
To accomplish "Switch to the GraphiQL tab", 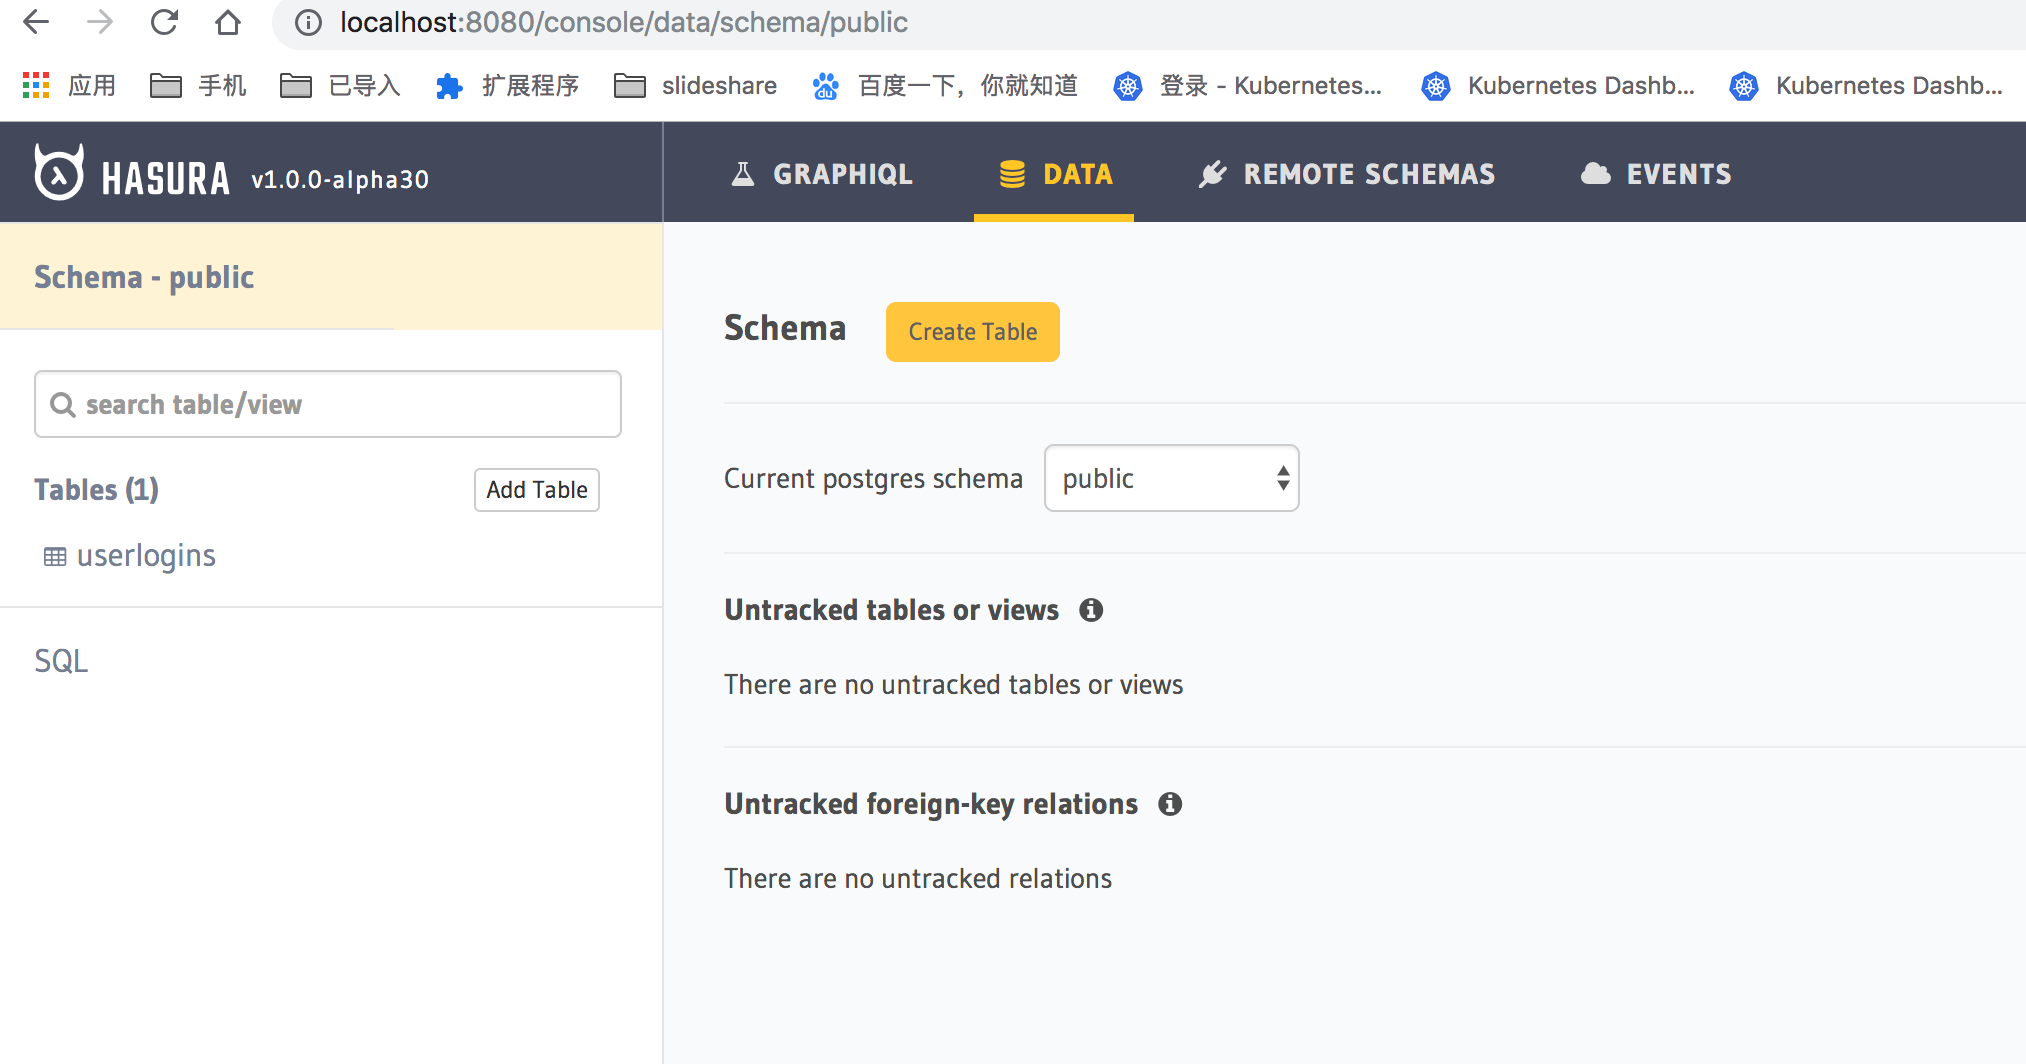I will (x=822, y=174).
